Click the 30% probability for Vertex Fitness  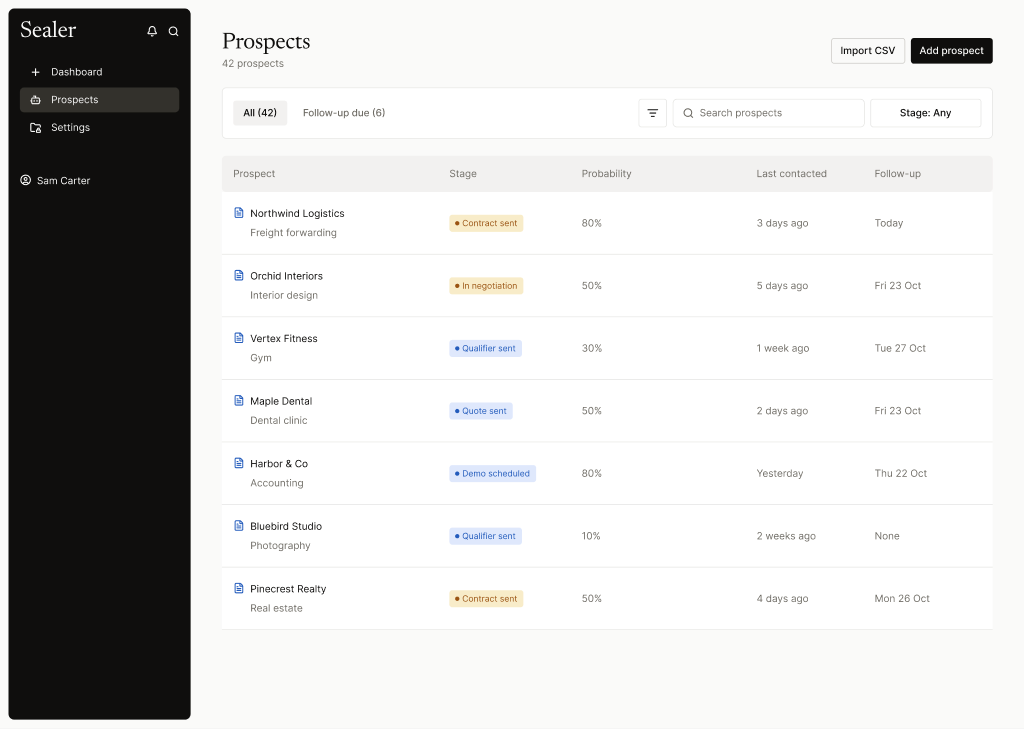(x=592, y=349)
